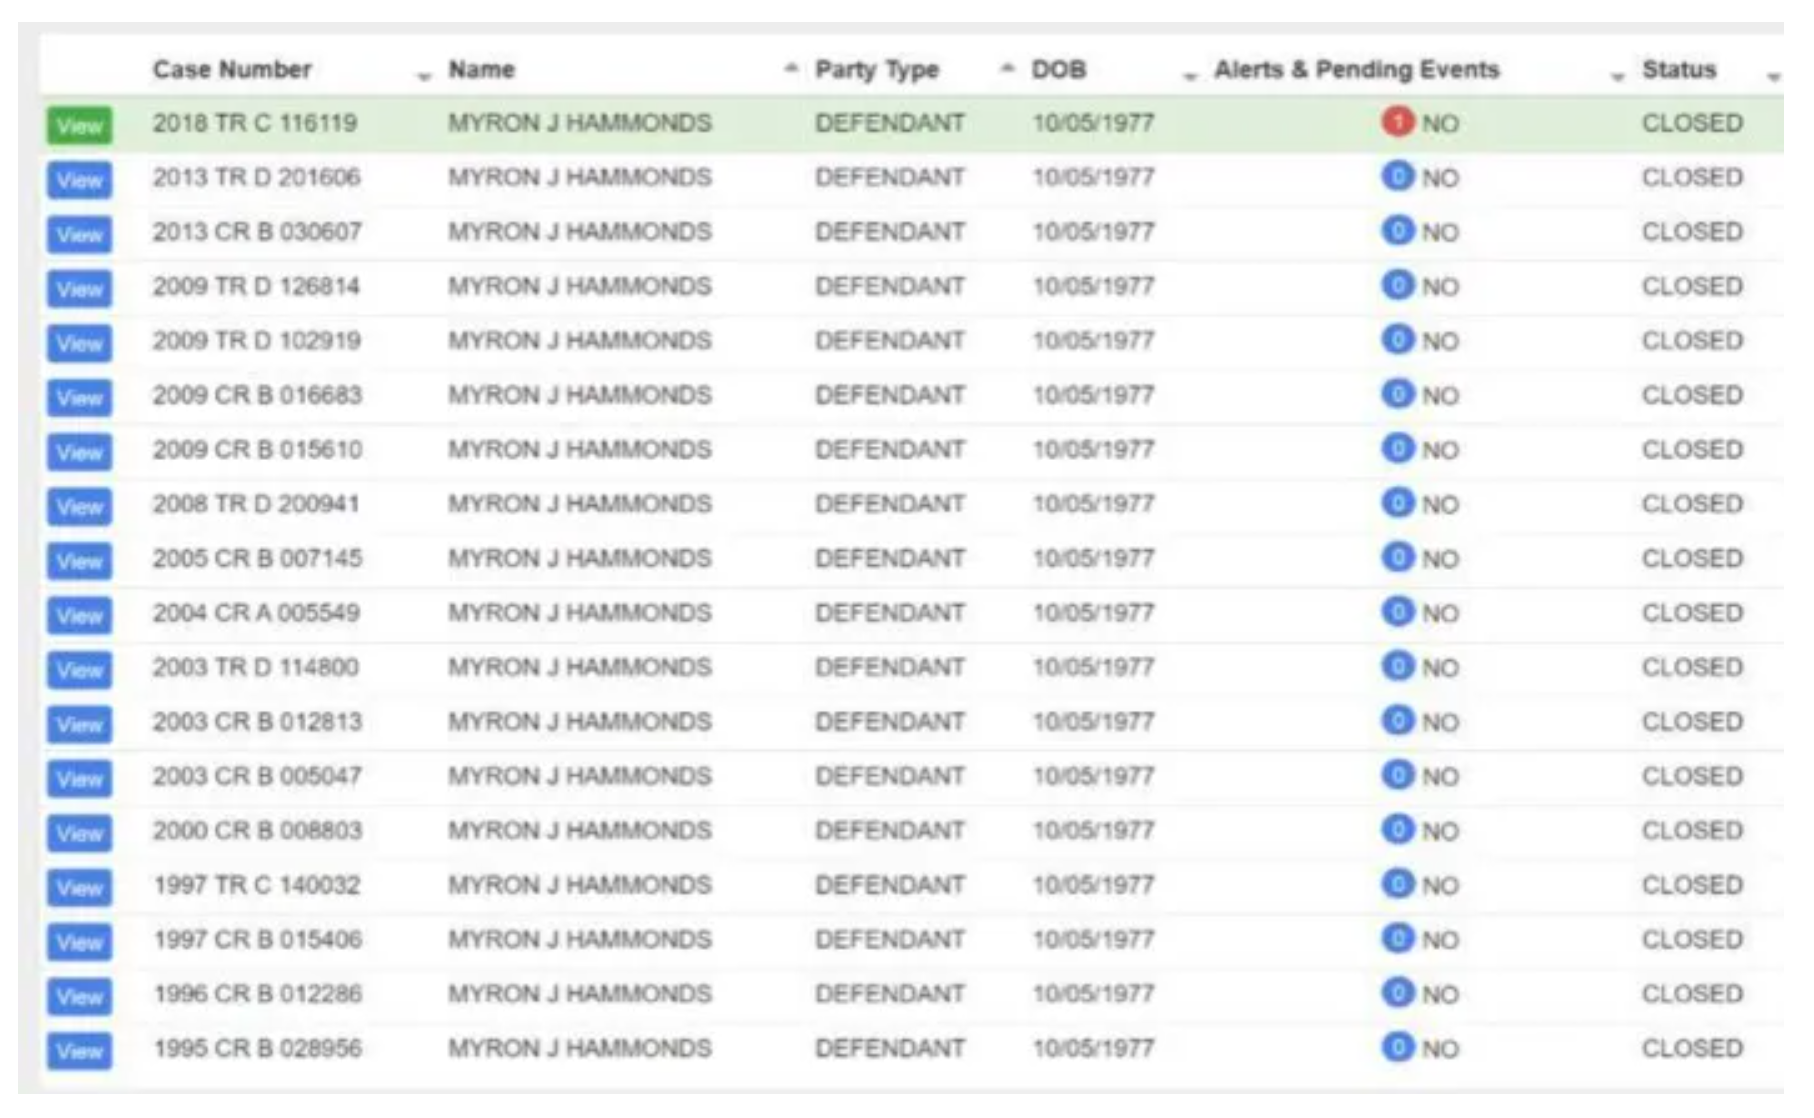This screenshot has height=1118, width=1814.
Task: Open View for case 2009 TR D 102919
Action: pyautogui.click(x=79, y=343)
